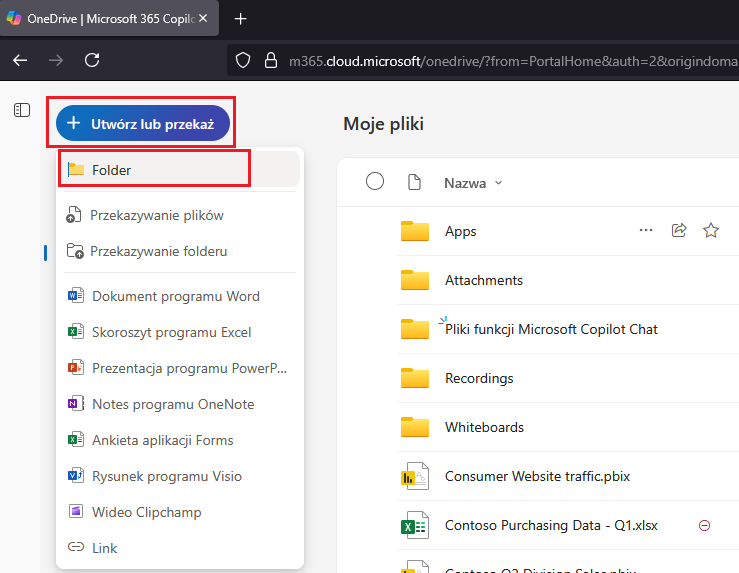This screenshot has width=739, height=573.
Task: Select Przekazywanie plików menu entry
Action: point(180,215)
